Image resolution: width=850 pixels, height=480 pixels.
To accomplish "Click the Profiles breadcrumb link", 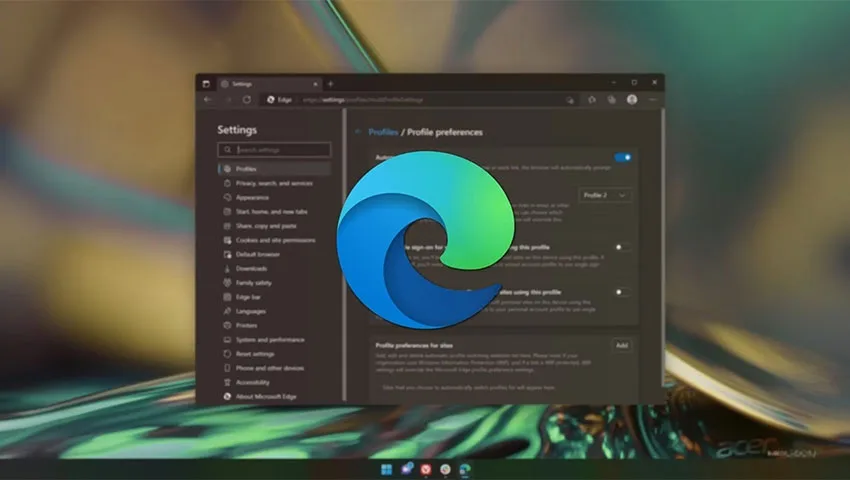I will (383, 132).
